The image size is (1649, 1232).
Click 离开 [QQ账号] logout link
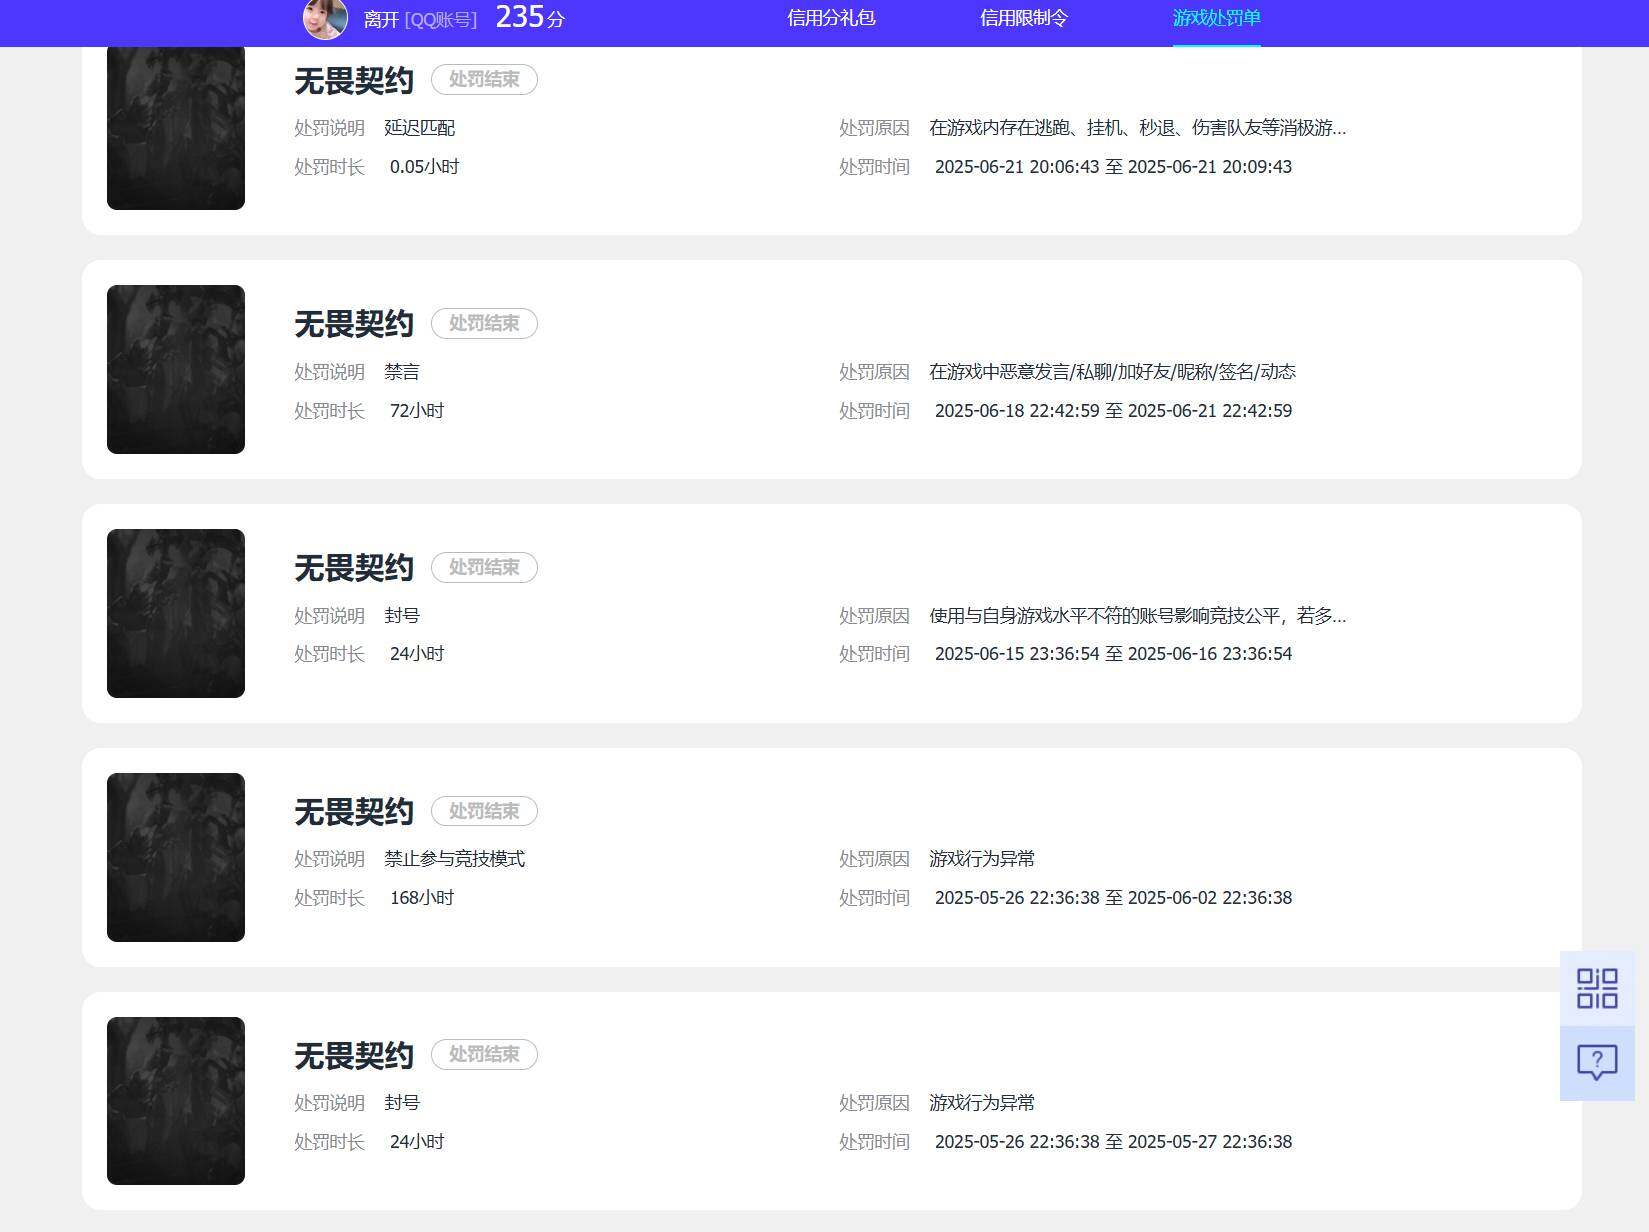pyautogui.click(x=420, y=20)
